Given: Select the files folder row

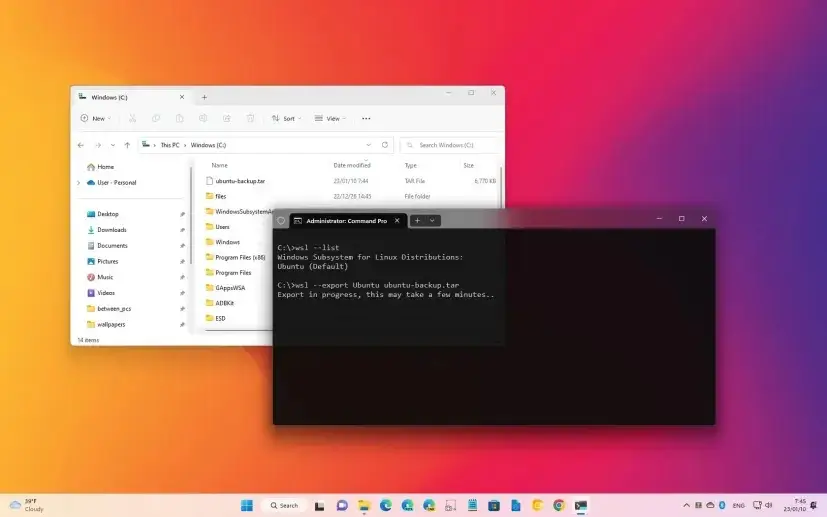Looking at the screenshot, I should pyautogui.click(x=350, y=196).
